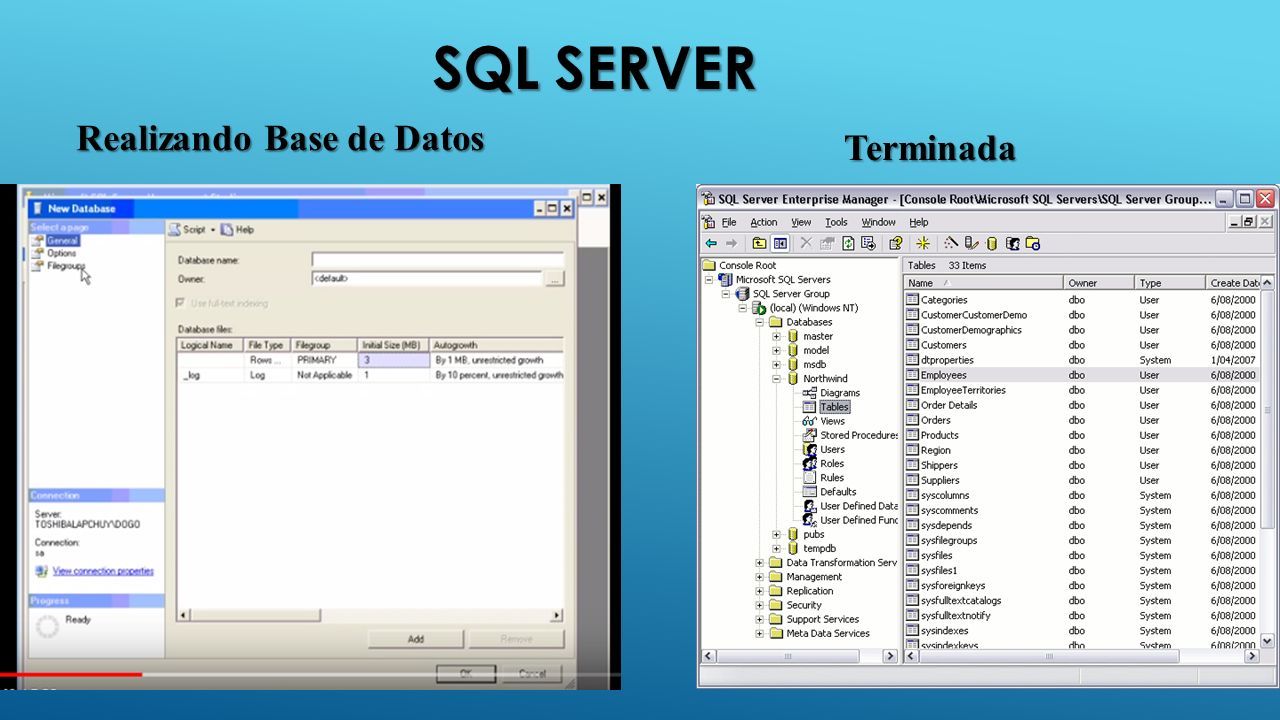Open the Help menu in Enterprise Manager
Image resolution: width=1280 pixels, height=720 pixels.
(919, 222)
